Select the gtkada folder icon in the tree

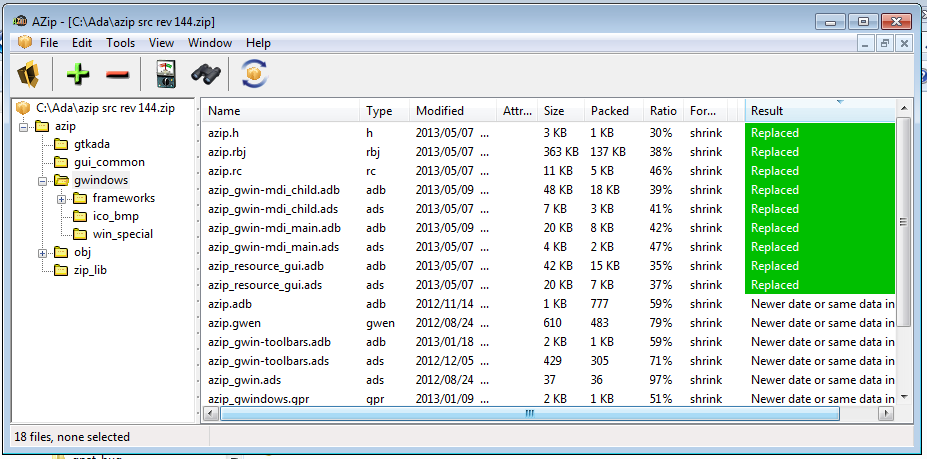click(x=61, y=144)
